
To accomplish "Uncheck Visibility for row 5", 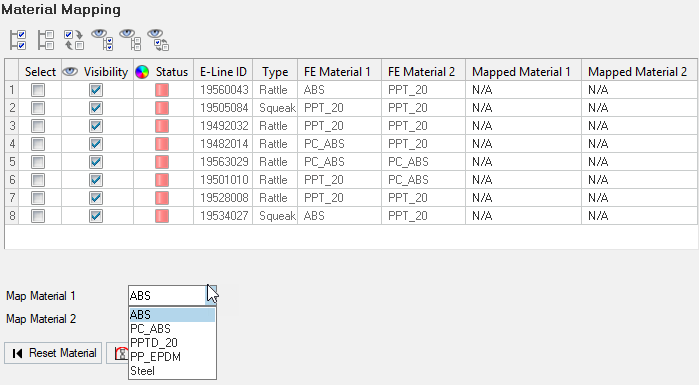I will pos(96,162).
